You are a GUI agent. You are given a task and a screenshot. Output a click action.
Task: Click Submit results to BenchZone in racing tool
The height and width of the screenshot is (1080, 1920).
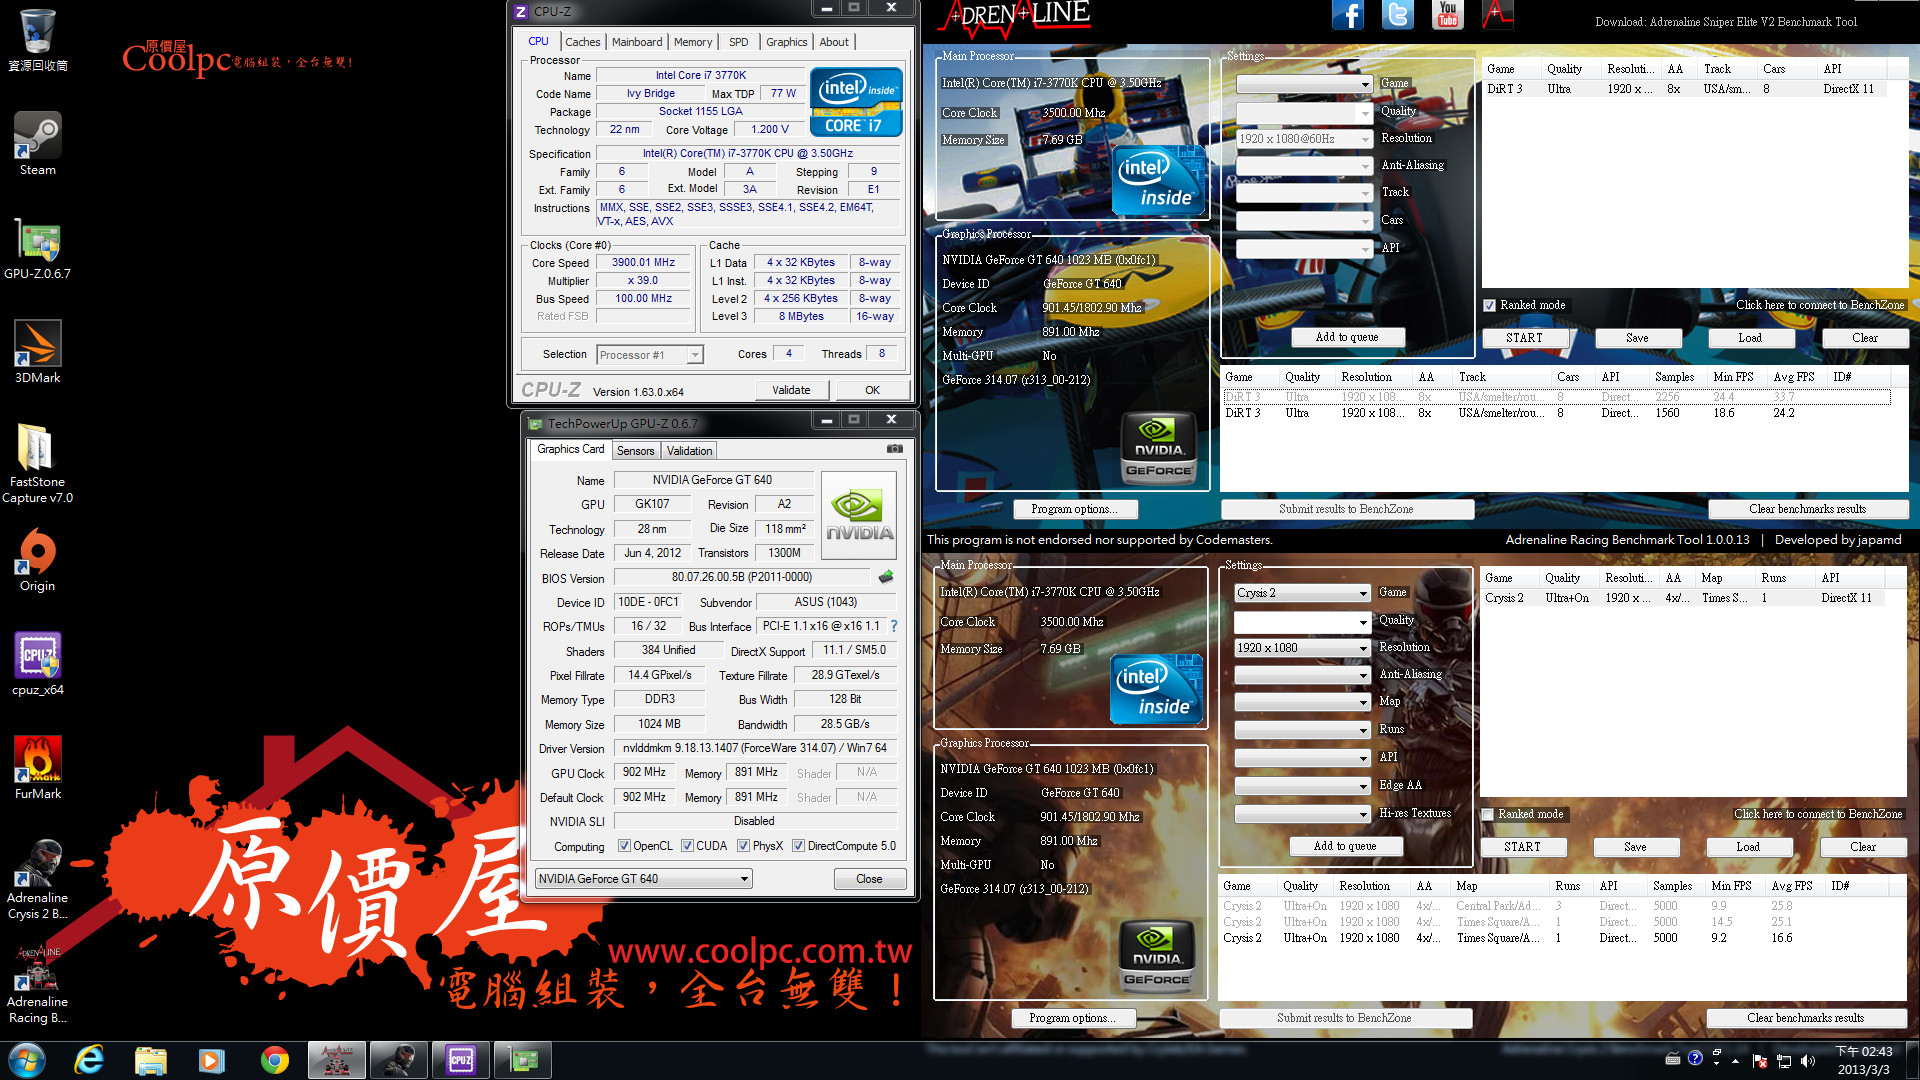(x=1346, y=509)
